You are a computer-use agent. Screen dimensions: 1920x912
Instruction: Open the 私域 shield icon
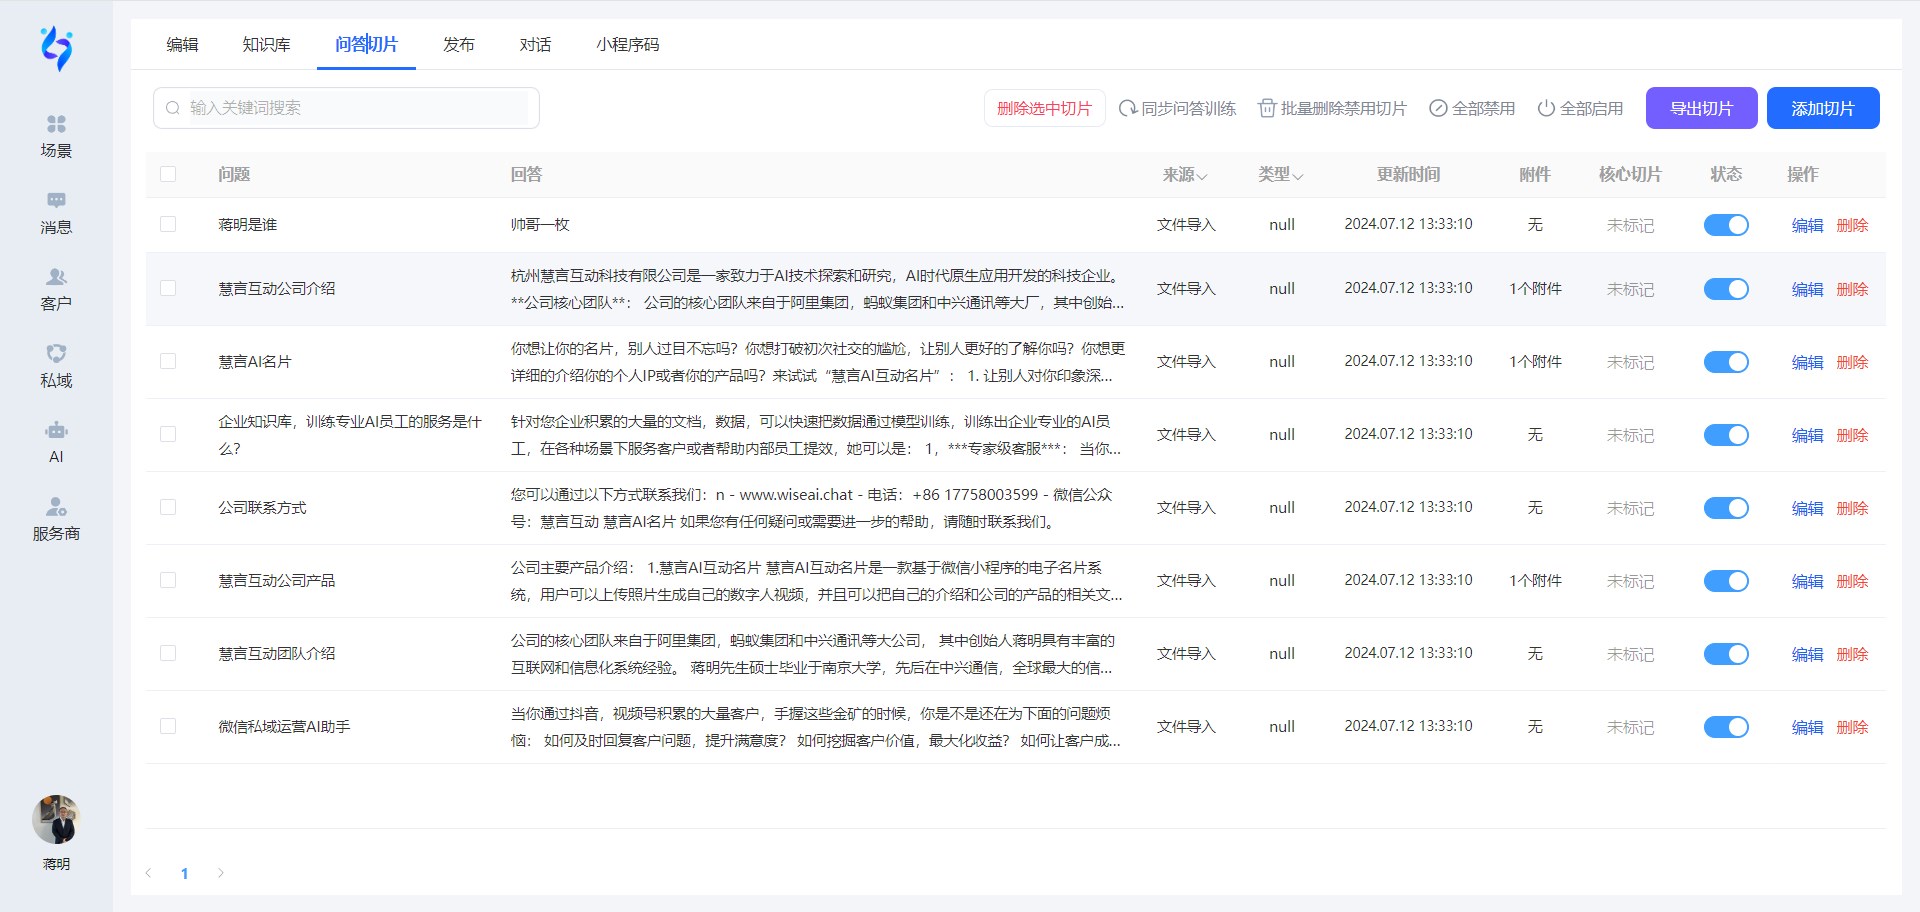point(56,354)
